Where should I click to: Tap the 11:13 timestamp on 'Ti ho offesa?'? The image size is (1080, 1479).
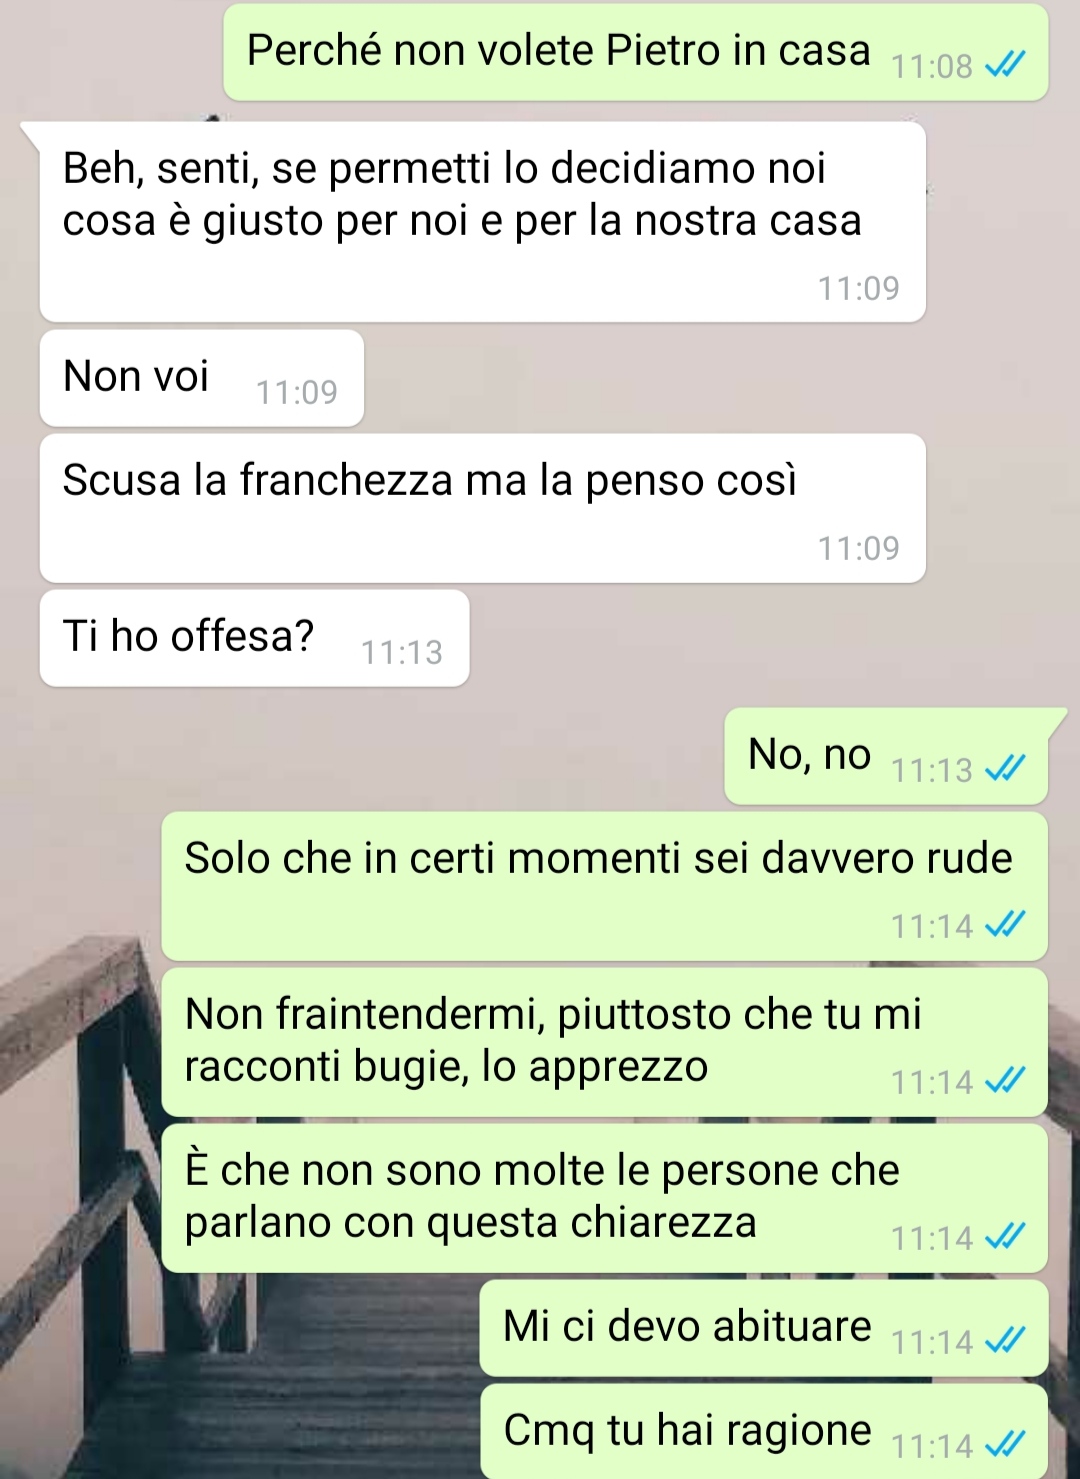point(401,652)
